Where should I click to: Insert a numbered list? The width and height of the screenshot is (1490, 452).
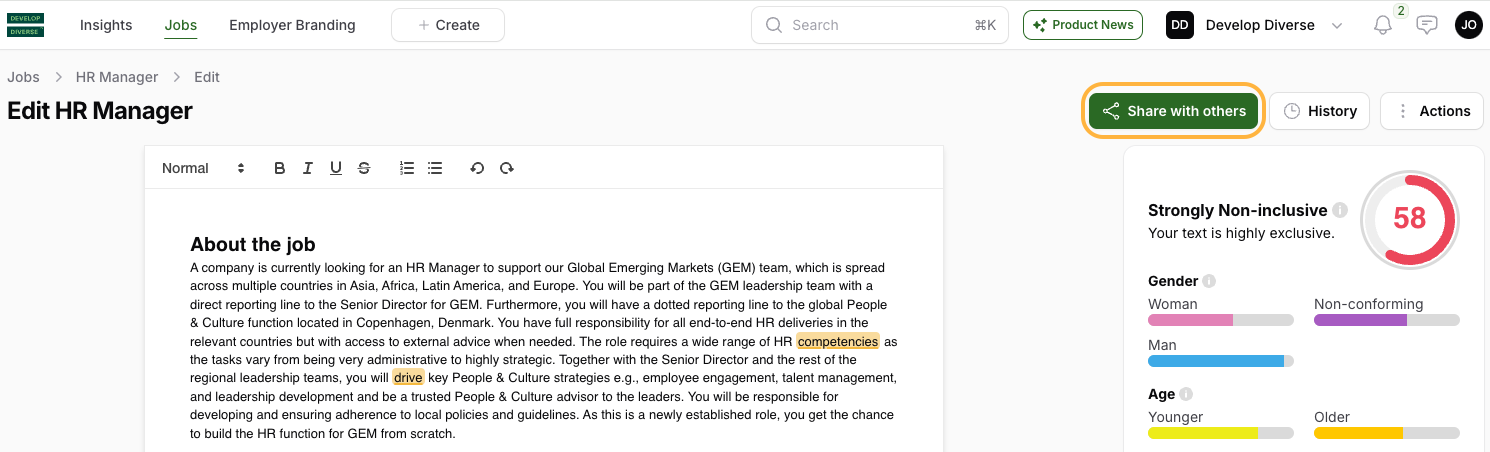point(407,168)
